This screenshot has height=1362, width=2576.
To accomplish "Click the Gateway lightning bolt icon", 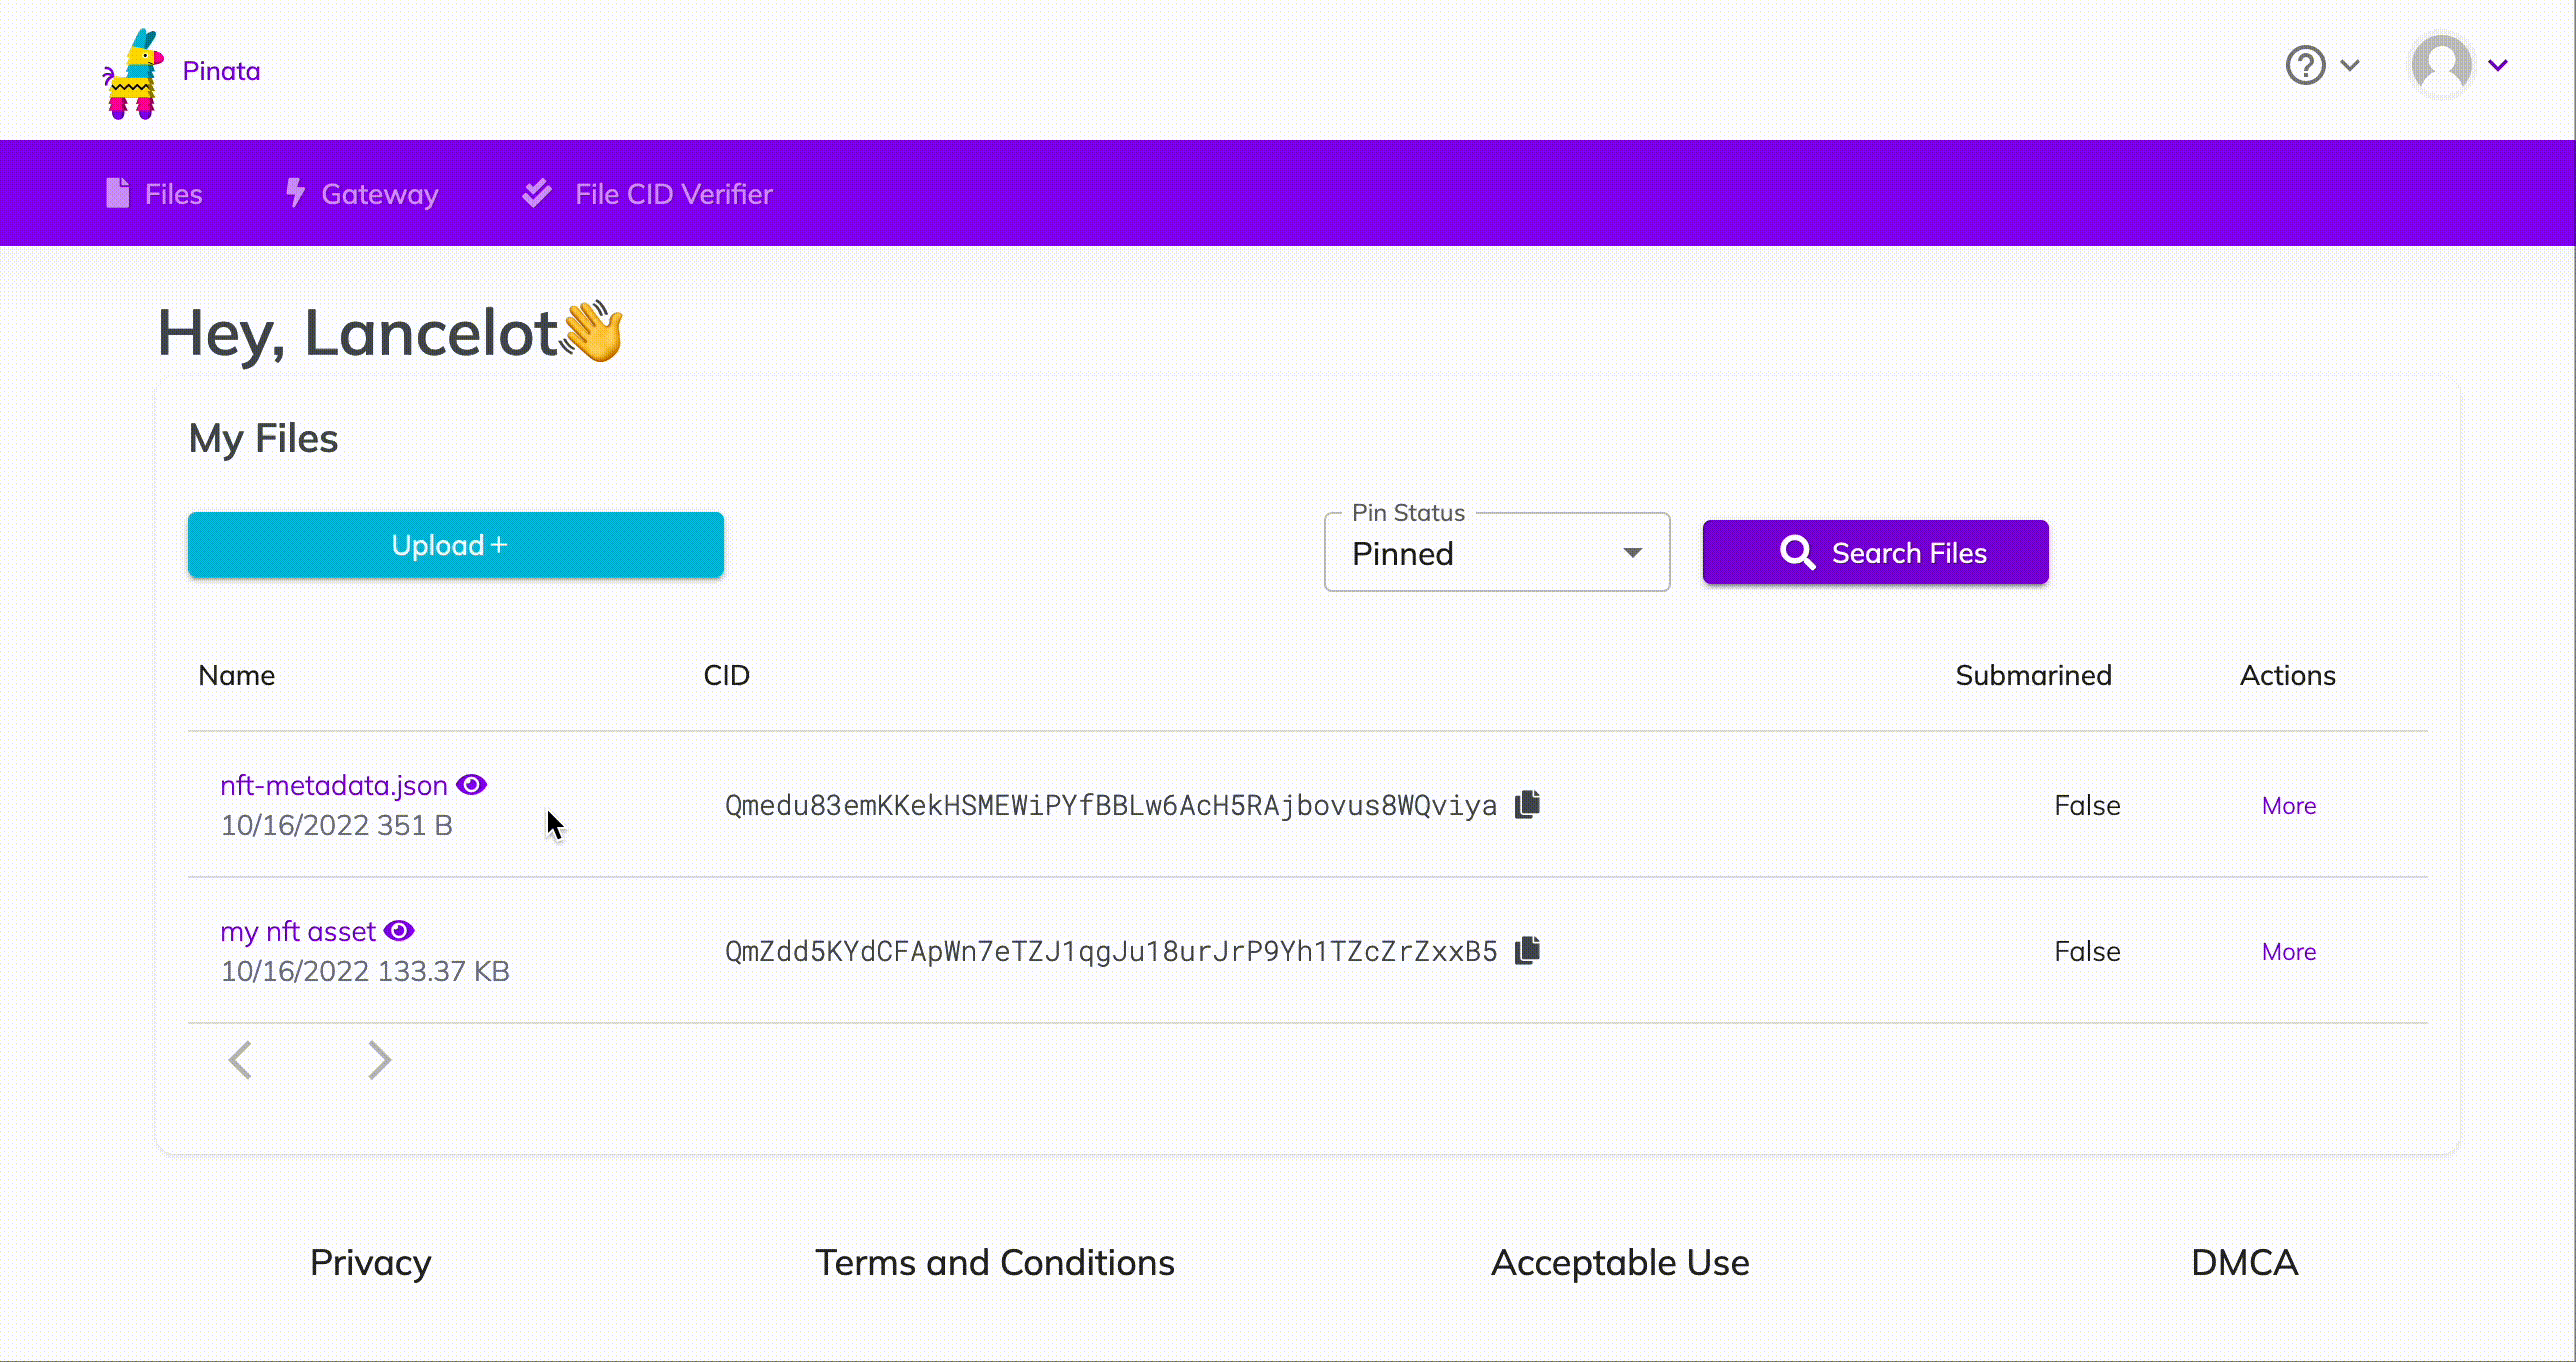I will point(295,192).
